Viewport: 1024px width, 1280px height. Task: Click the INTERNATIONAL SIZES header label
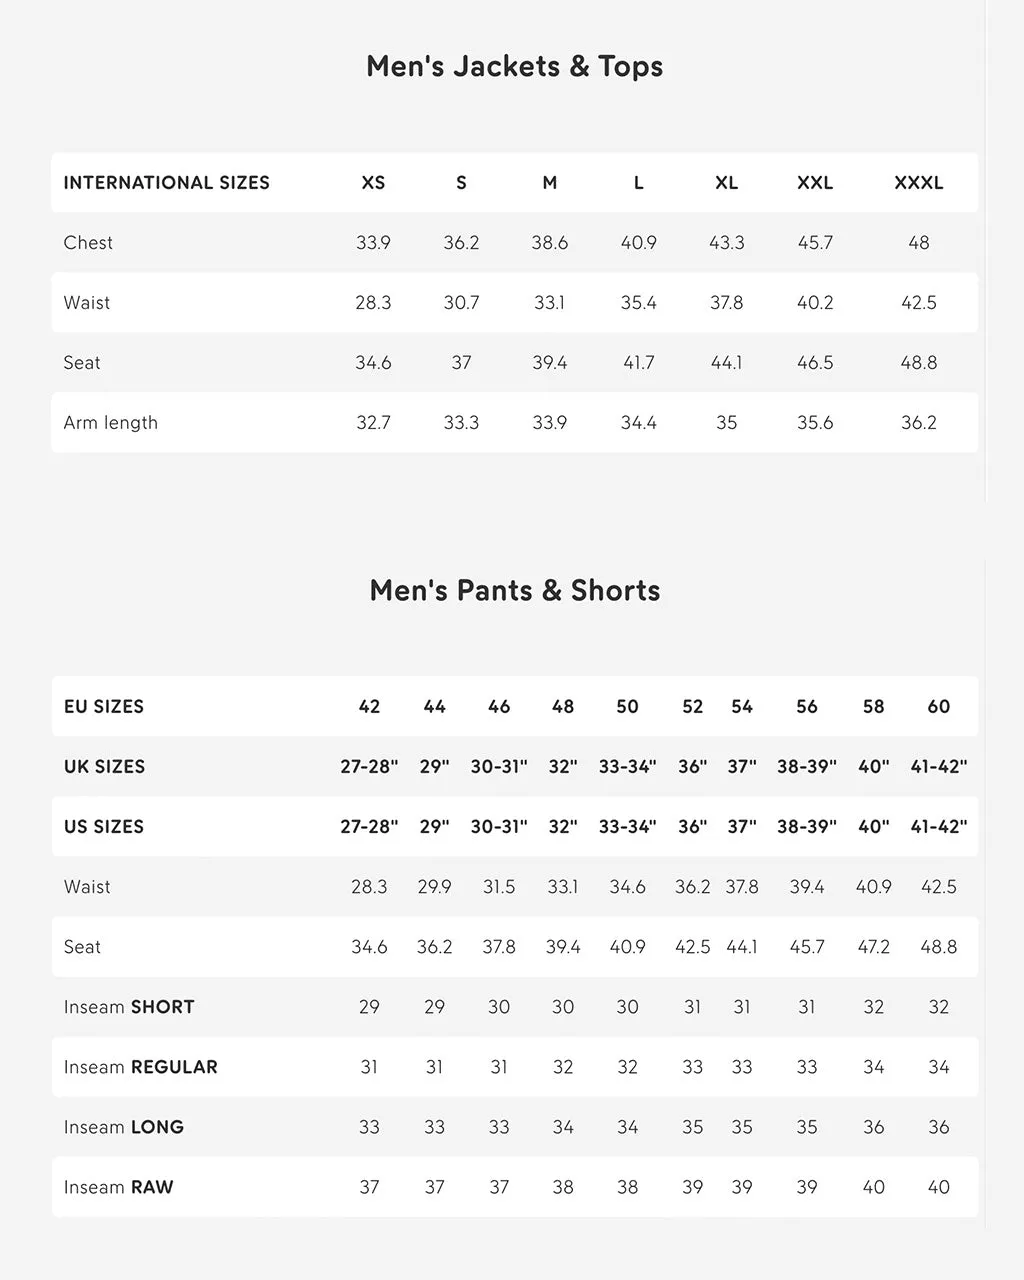[166, 183]
